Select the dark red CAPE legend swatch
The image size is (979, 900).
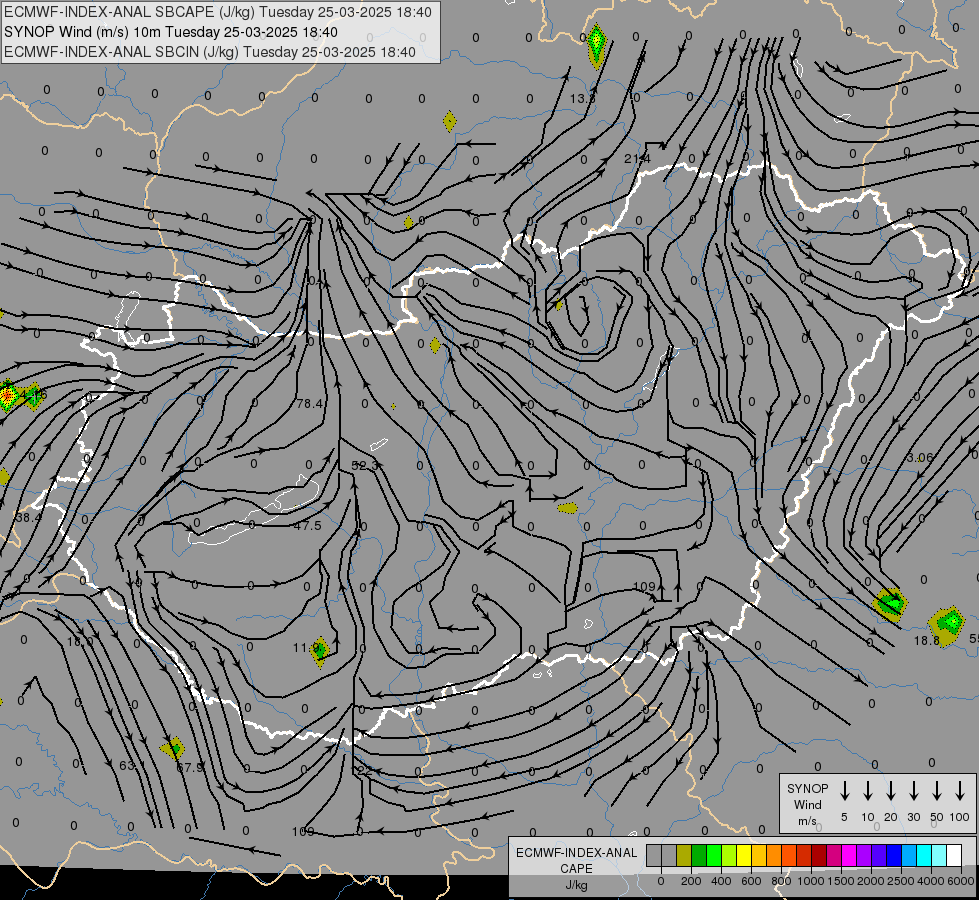(819, 856)
